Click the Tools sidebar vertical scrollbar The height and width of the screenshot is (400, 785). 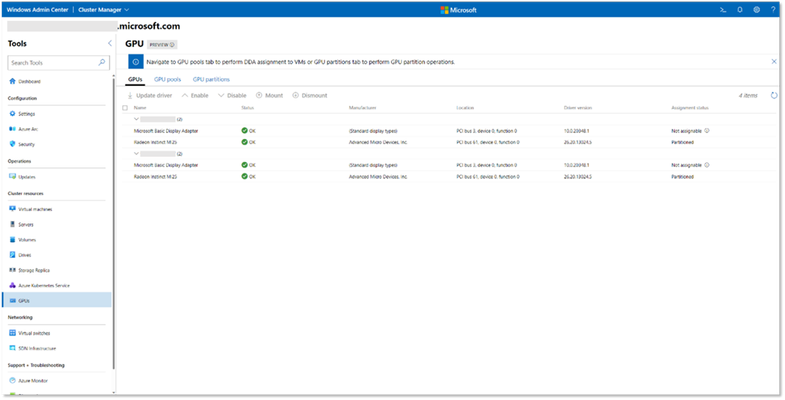tap(114, 225)
